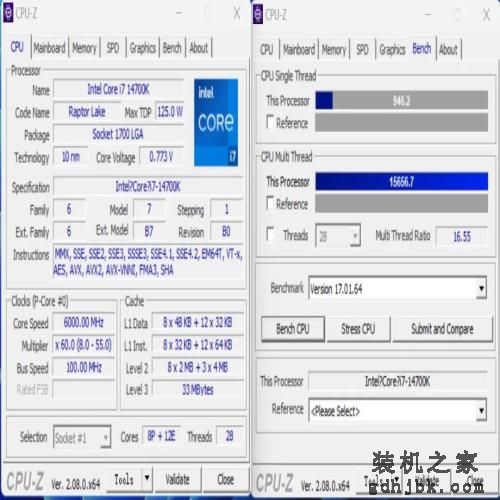This screenshot has width=500, height=500.
Task: Switch to Bench tab in left window
Action: [x=172, y=48]
